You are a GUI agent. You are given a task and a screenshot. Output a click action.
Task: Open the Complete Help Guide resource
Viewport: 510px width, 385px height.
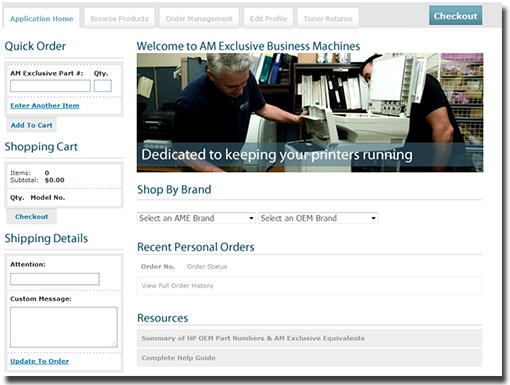coord(309,358)
